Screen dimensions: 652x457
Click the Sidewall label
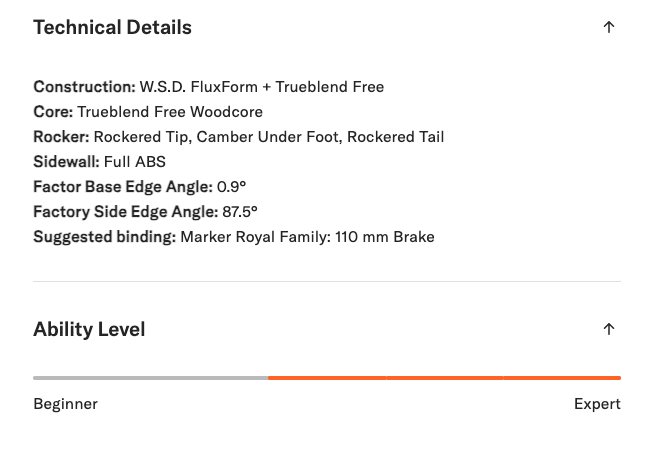(66, 162)
